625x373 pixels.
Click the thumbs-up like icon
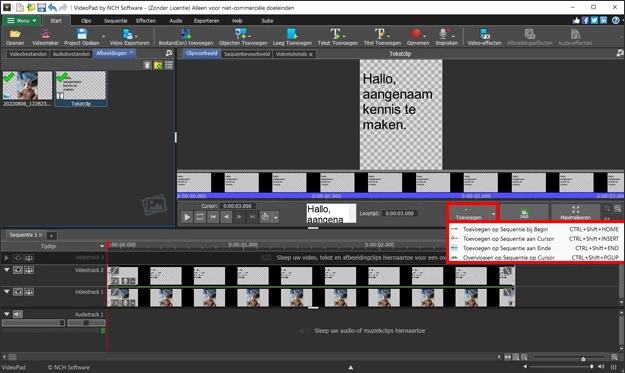click(576, 20)
